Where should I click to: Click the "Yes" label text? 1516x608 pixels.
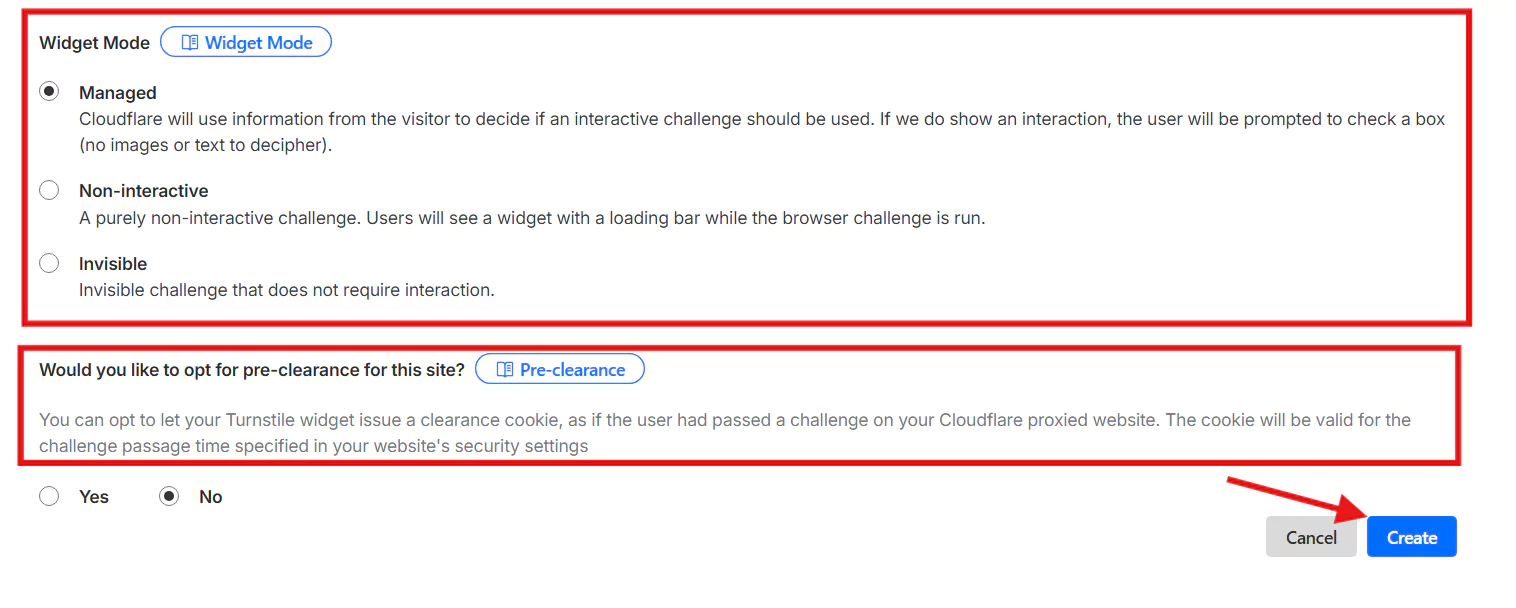pos(94,497)
